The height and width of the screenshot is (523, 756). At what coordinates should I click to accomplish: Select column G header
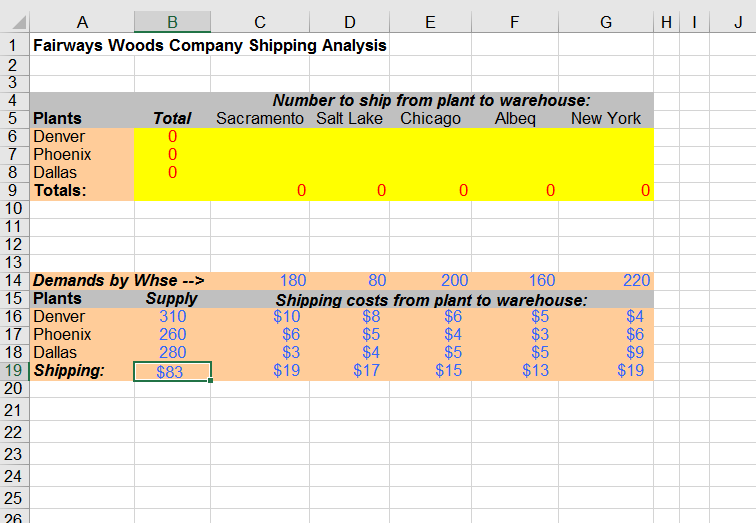coord(606,22)
